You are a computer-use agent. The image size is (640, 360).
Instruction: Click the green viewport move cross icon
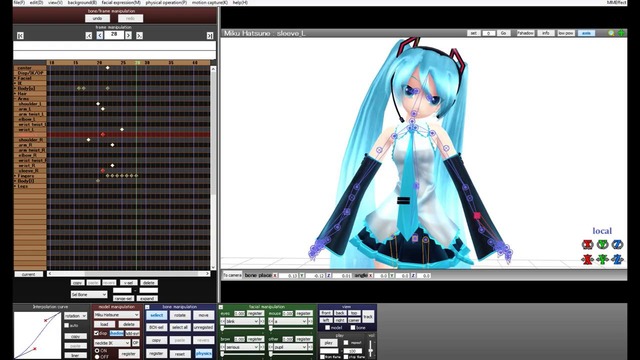tap(621, 33)
